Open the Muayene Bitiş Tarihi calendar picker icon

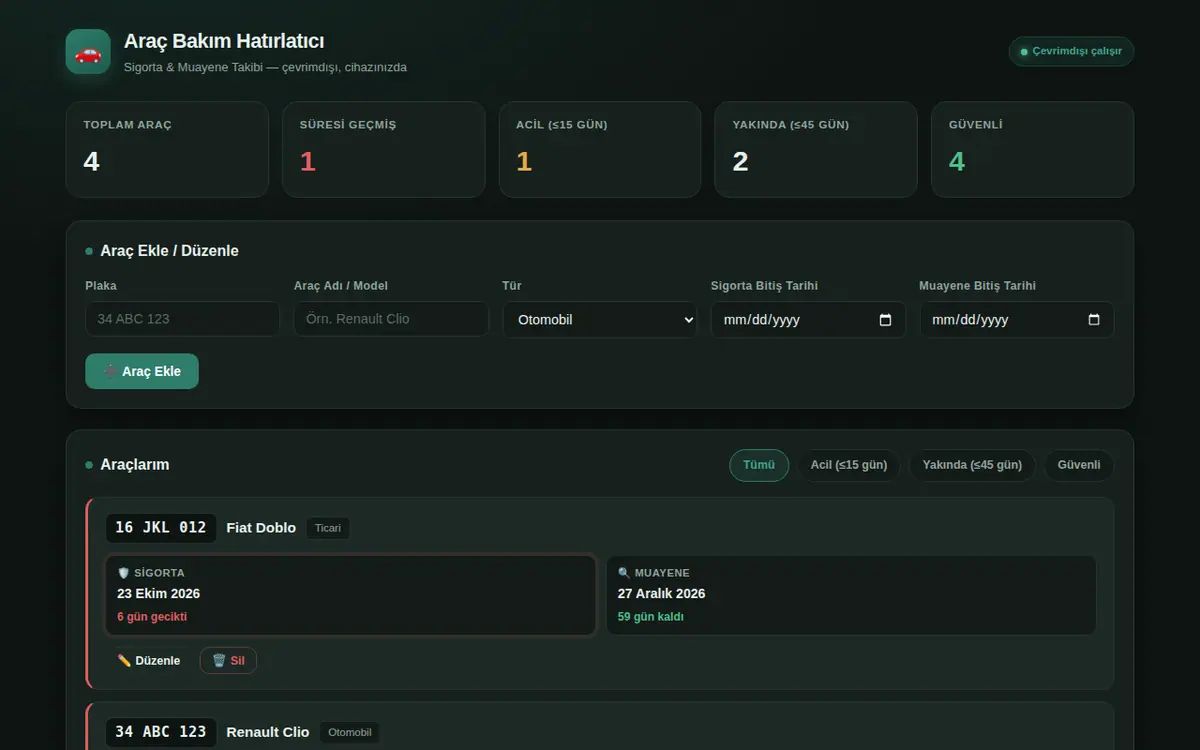pos(1093,320)
